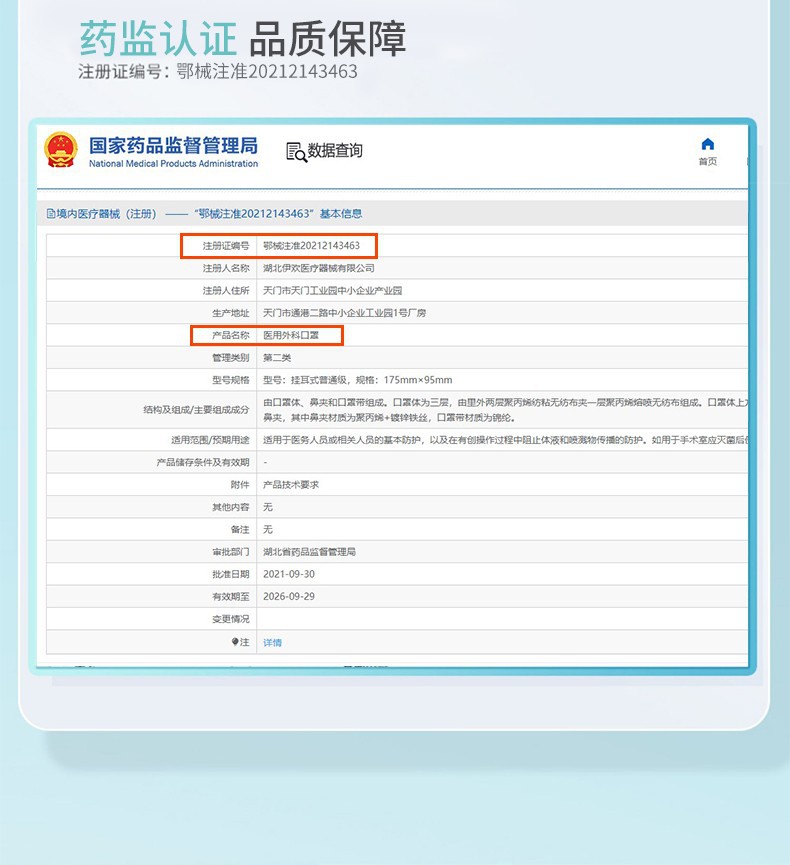This screenshot has height=865, width=790.
Task: Click the 药监认证 品质保障 banner heading
Action: pos(243,39)
